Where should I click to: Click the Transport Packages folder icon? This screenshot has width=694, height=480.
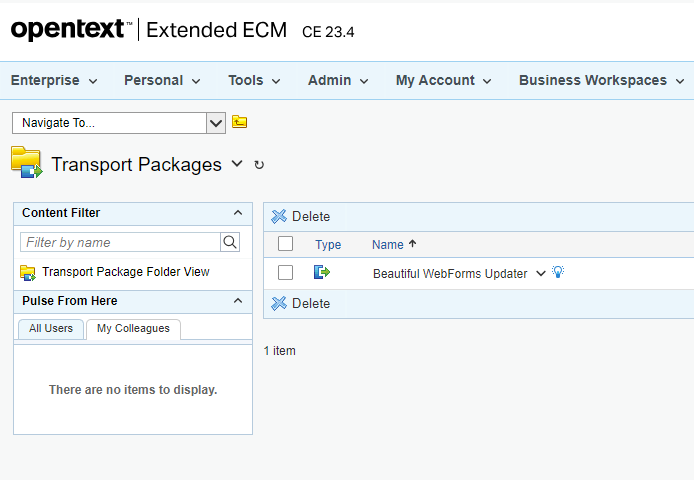click(26, 163)
